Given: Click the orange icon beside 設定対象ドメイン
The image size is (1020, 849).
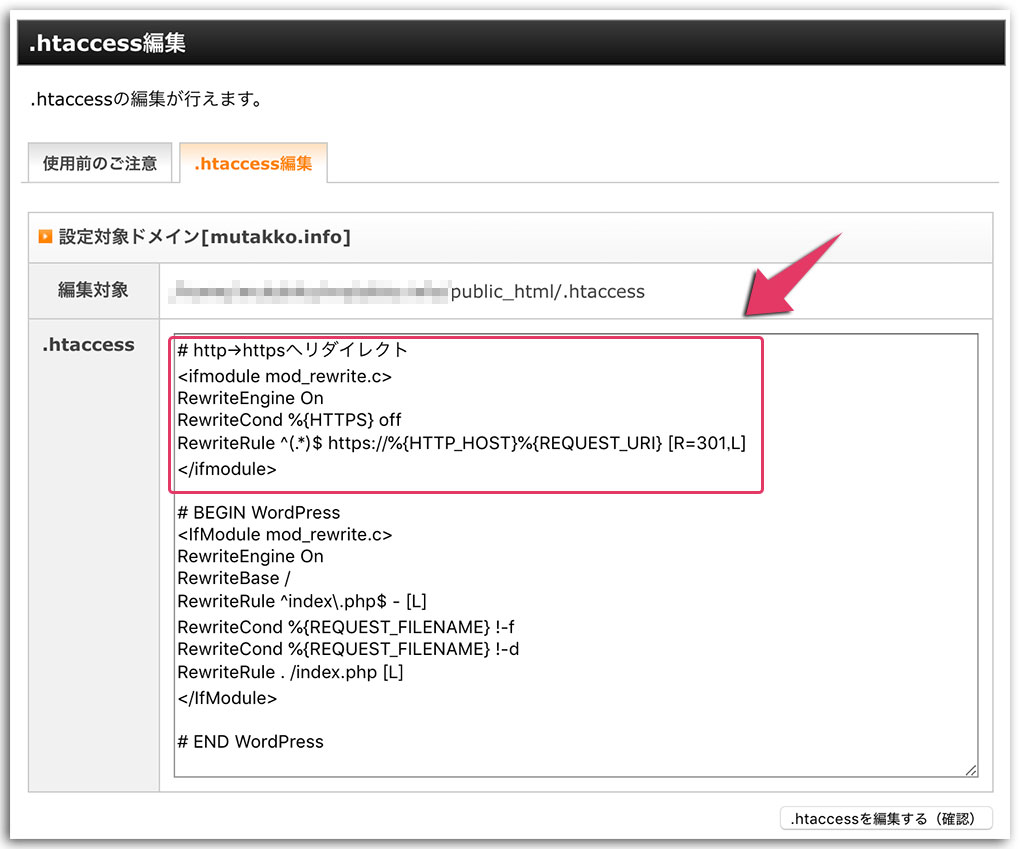Looking at the screenshot, I should pos(45,237).
